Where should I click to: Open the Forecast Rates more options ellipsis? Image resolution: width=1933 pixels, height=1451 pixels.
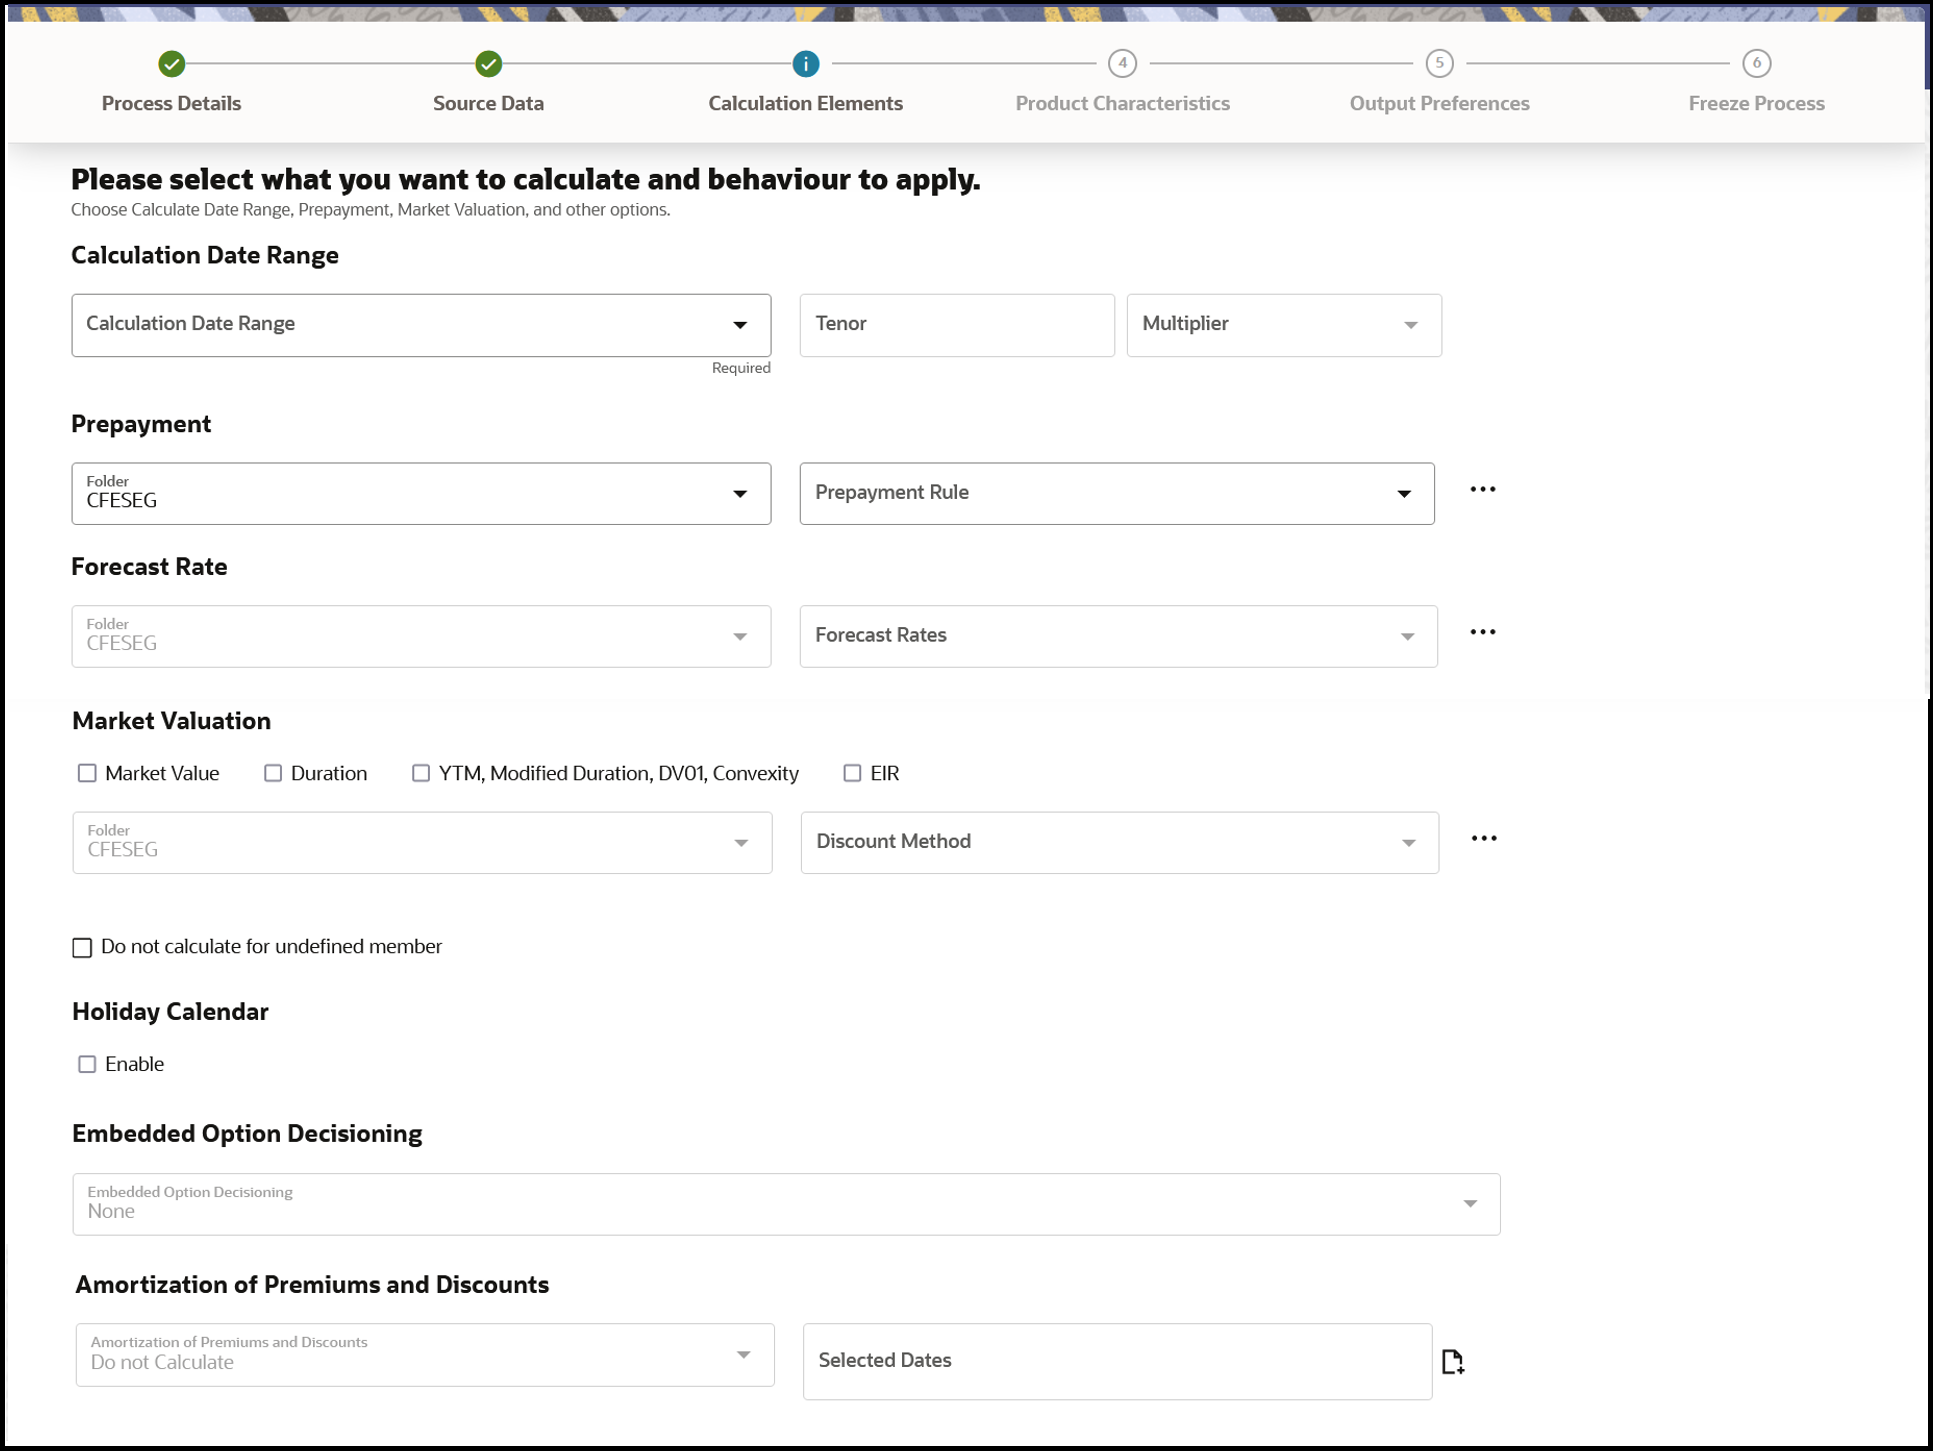click(1482, 633)
